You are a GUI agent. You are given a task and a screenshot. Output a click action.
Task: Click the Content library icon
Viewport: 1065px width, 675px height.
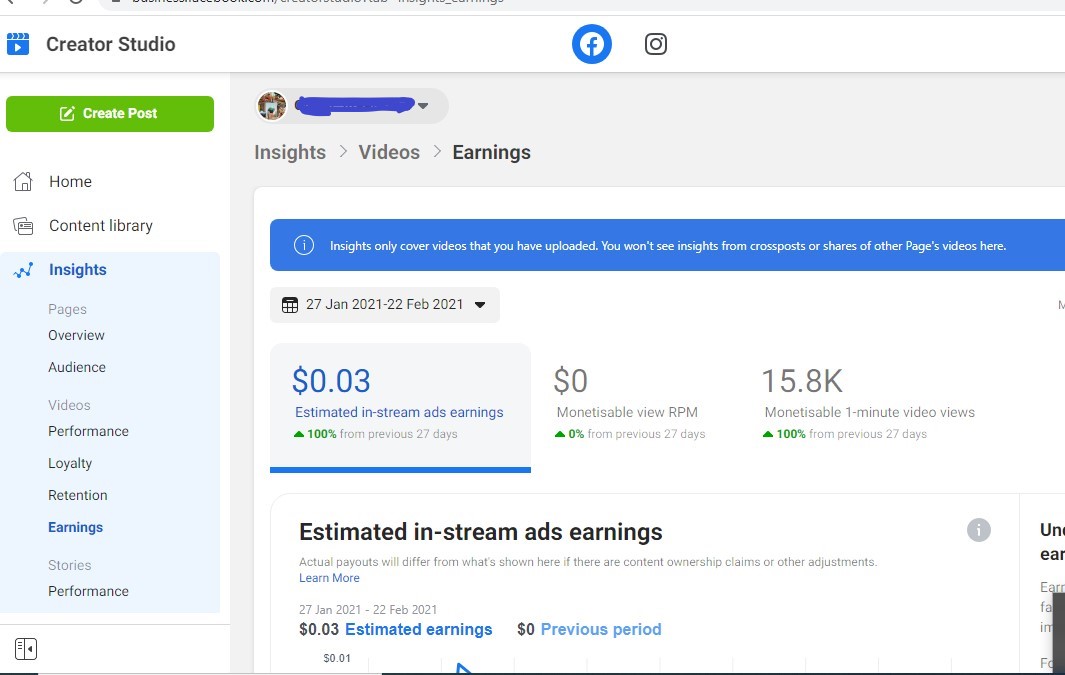[23, 226]
